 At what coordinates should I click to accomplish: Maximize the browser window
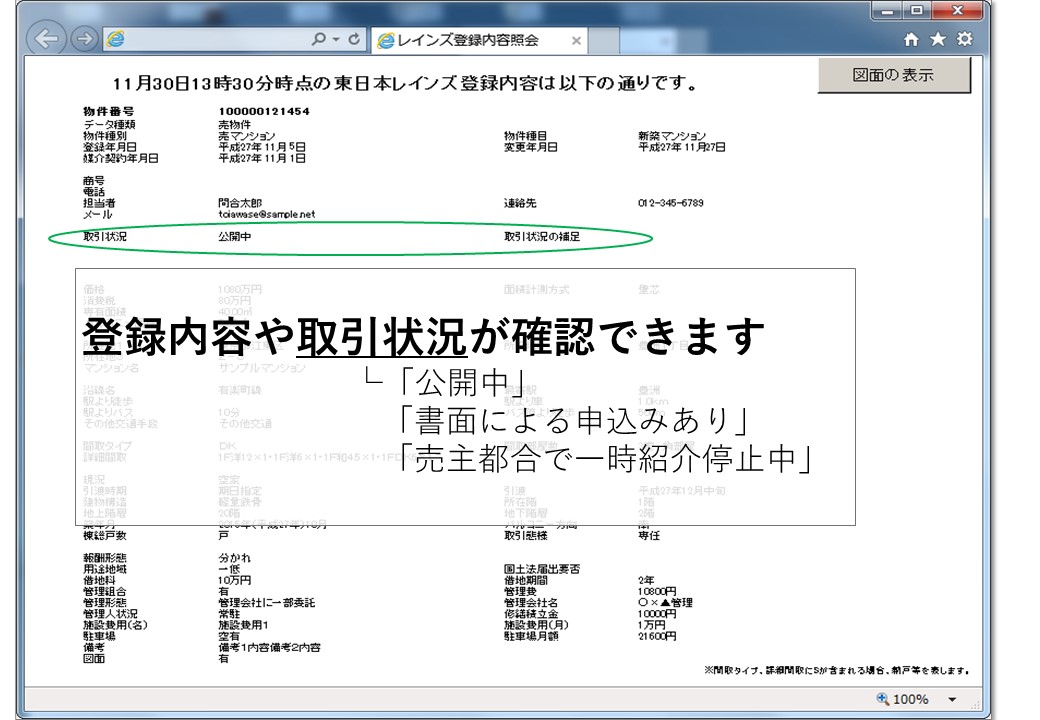(916, 11)
